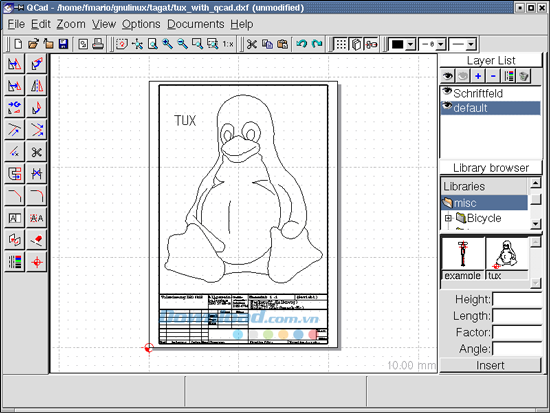
Task: Click the Zoom out magnifier
Action: coord(182,44)
